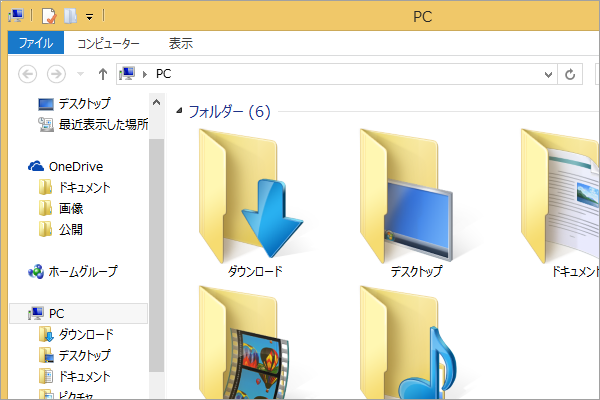Select the ドキュメント folder large icon
Screen dimensions: 600x400
click(x=560, y=195)
